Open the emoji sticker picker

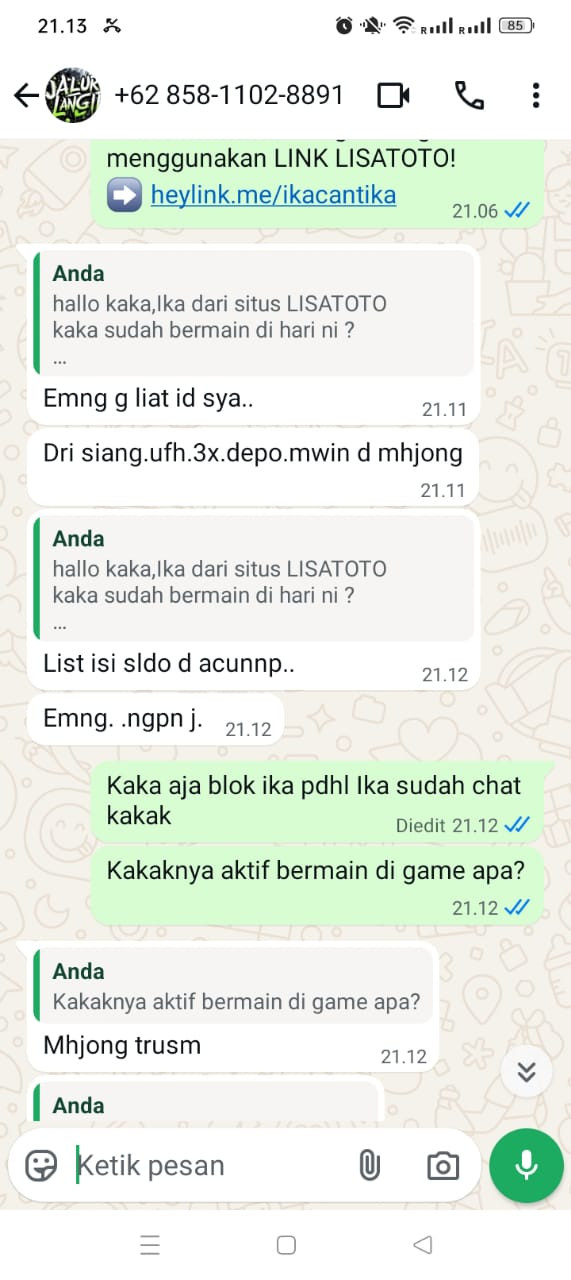click(41, 1165)
